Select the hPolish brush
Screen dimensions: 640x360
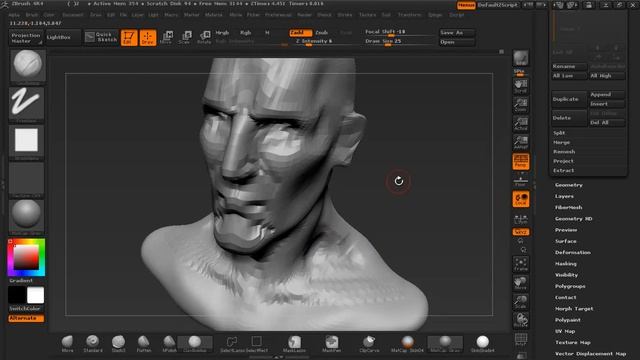click(169, 344)
